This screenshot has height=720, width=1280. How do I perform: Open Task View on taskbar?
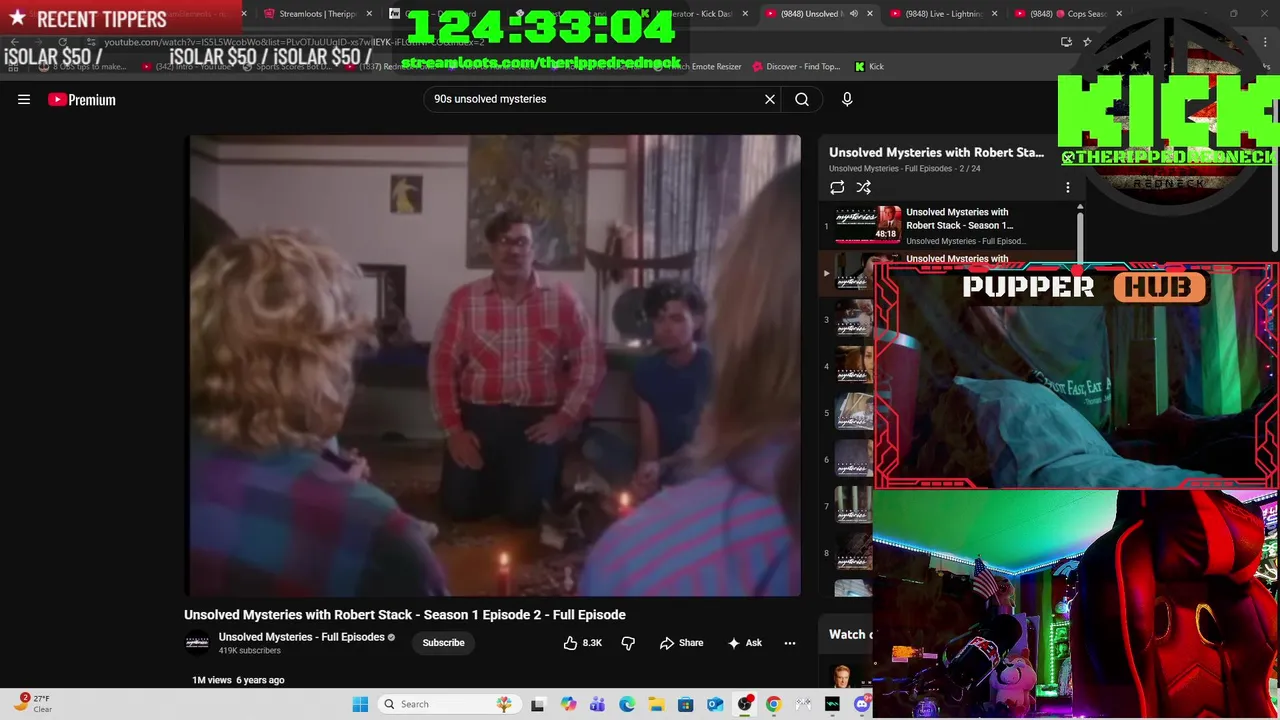537,704
